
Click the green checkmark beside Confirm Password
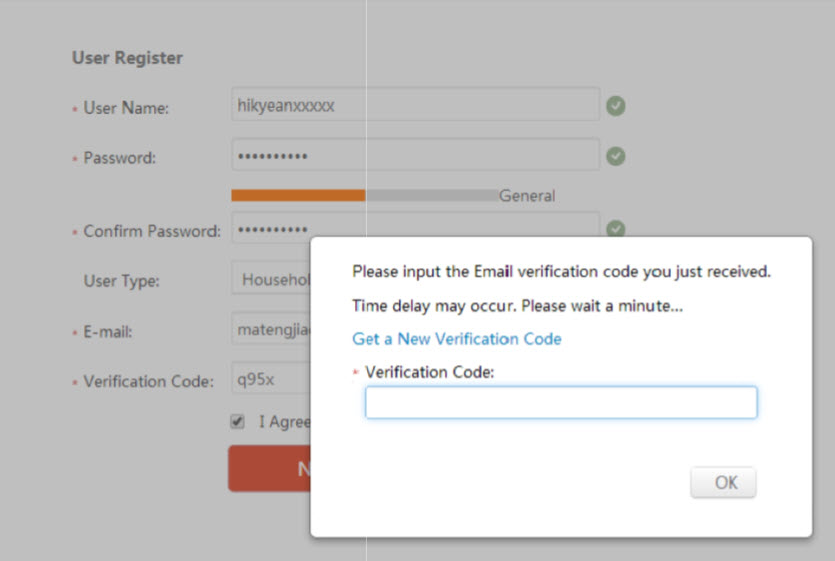coord(616,229)
